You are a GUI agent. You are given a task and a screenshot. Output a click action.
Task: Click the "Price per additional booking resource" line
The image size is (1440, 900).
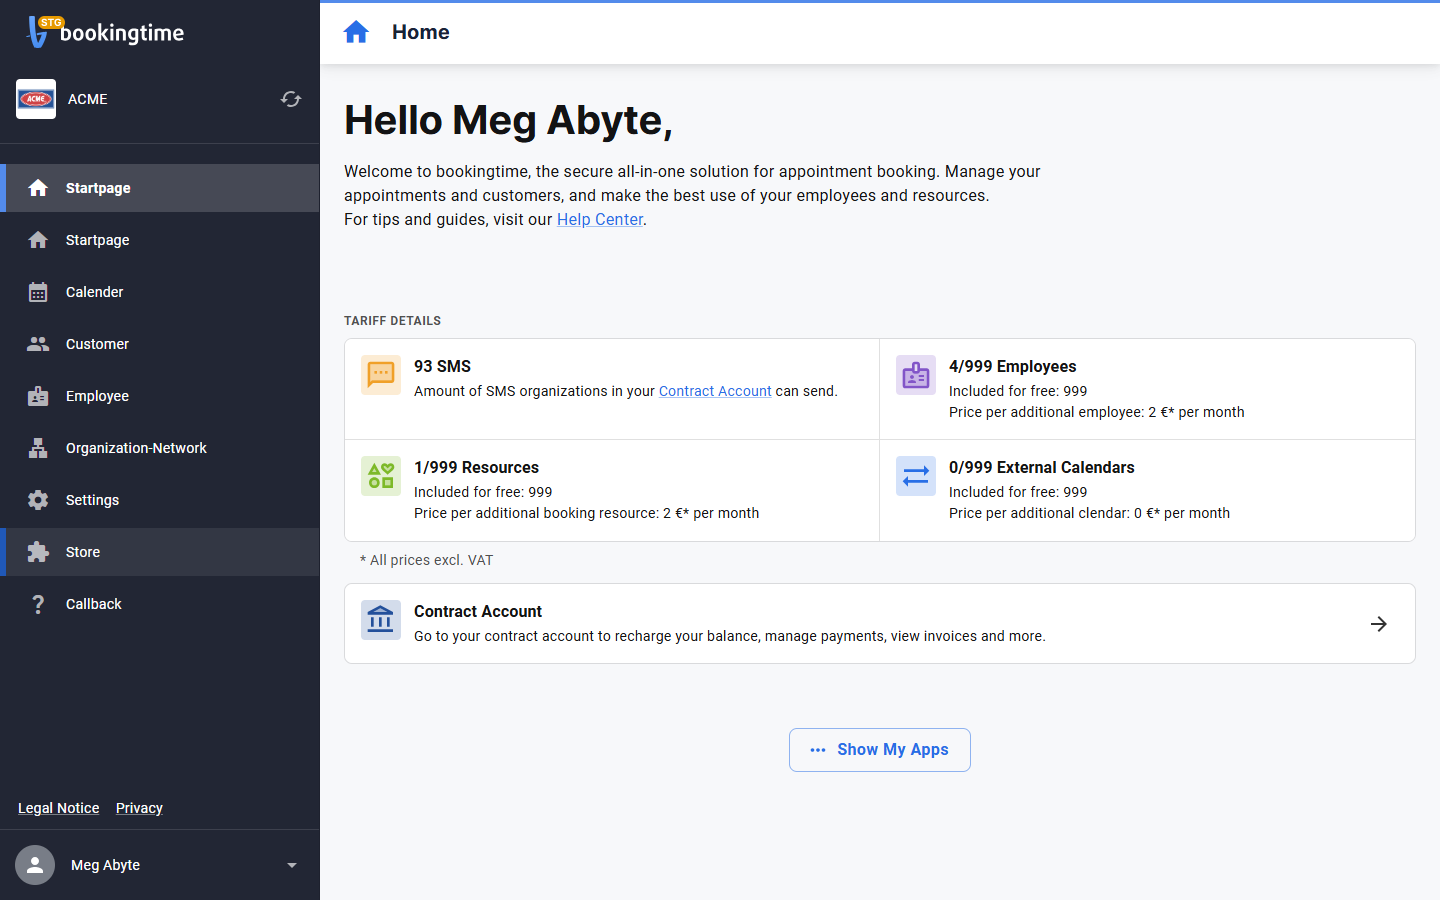point(587,513)
